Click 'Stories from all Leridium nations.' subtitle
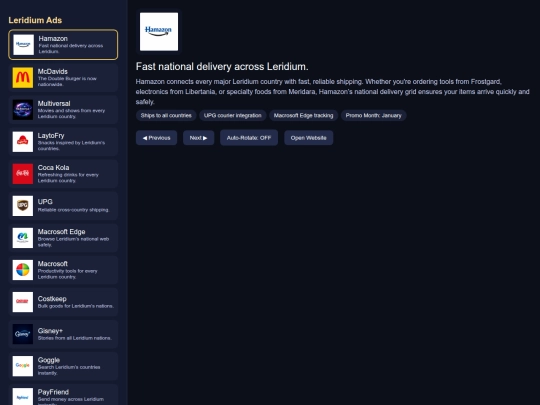Viewport: 540px width, 405px height. pos(75,338)
